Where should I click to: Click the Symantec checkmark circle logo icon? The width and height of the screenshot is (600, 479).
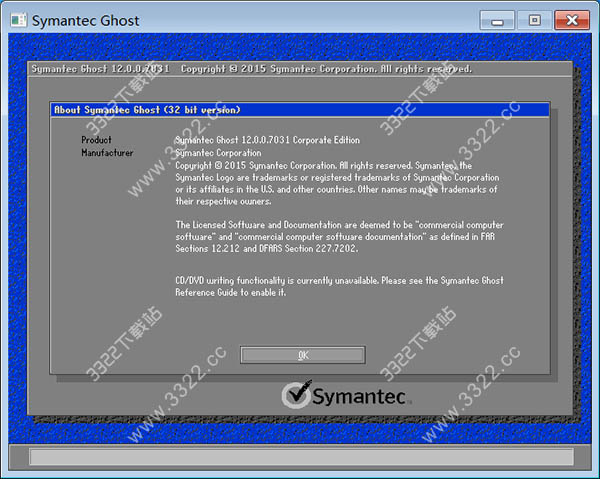(x=295, y=395)
